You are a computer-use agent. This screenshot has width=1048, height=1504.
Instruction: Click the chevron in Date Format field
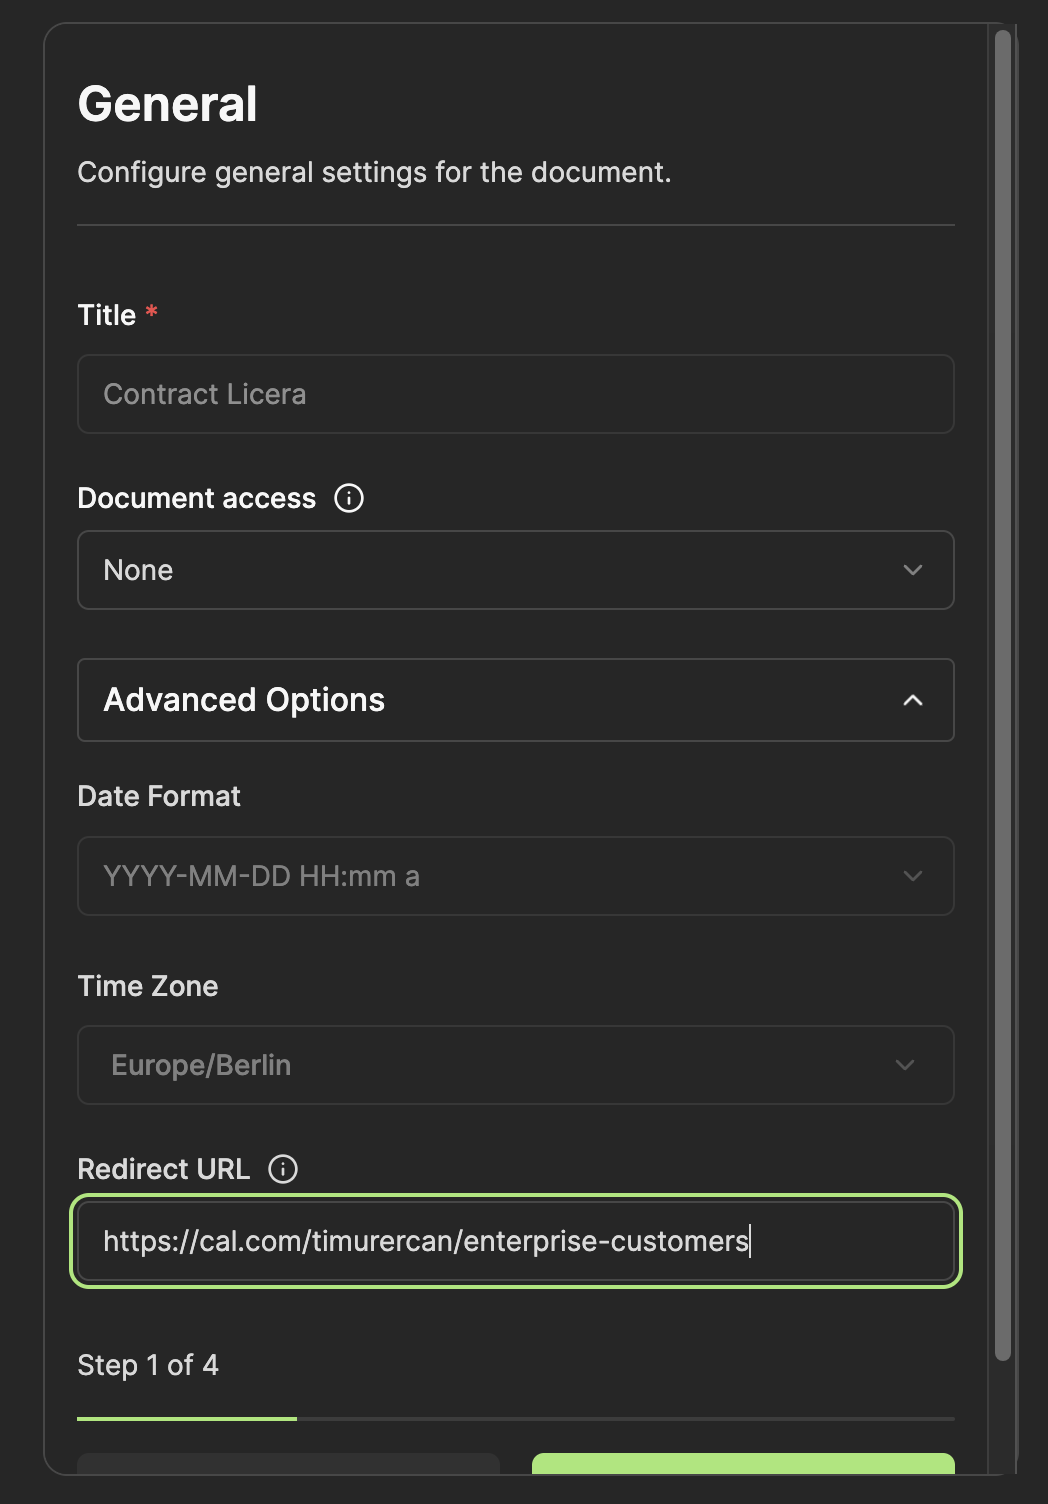912,876
